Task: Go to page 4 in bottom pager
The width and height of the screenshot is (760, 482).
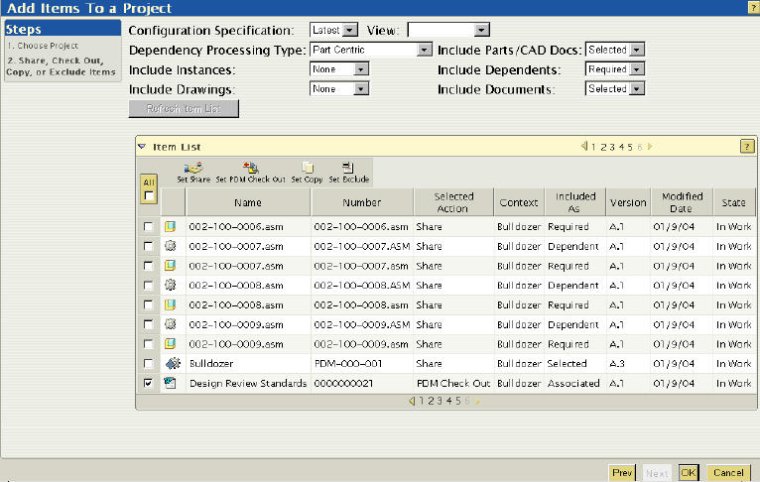Action: [x=449, y=401]
